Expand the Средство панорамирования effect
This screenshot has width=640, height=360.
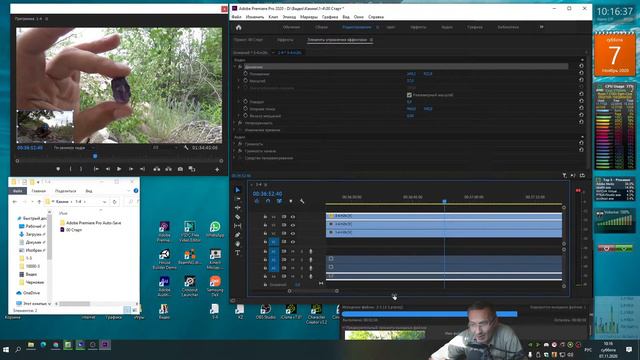(235, 158)
